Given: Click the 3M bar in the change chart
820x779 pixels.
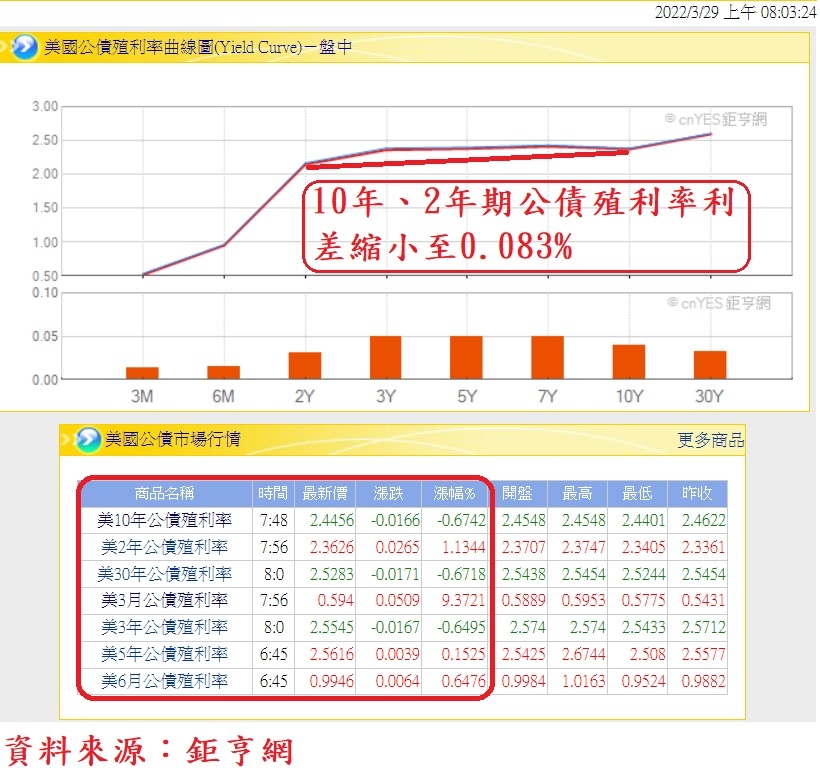Looking at the screenshot, I should tap(142, 373).
